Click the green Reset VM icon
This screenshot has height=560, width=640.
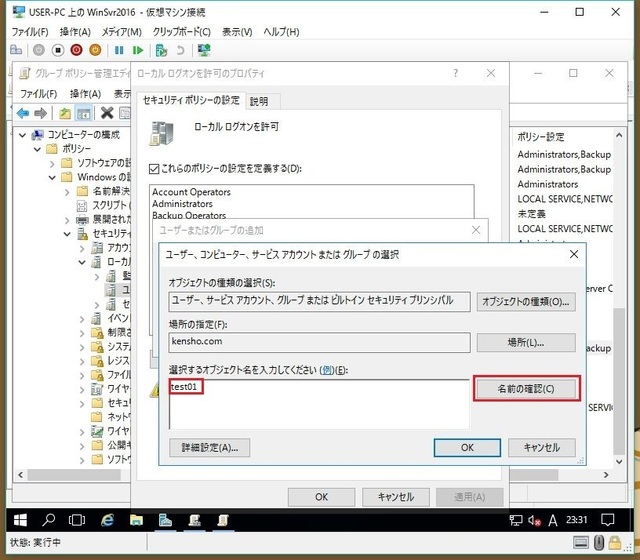click(x=139, y=49)
